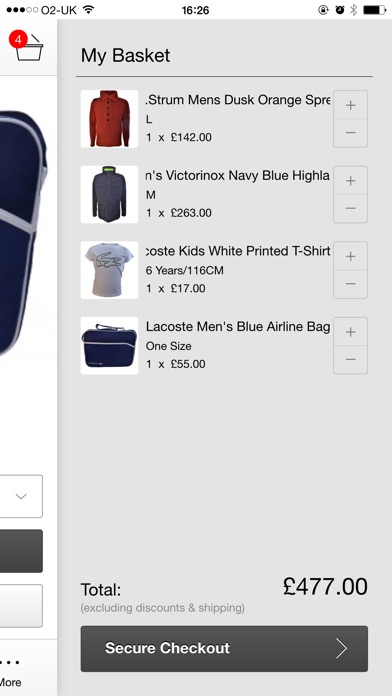392x696 pixels.
Task: Tap the Secure Checkout button
Action: pyautogui.click(x=224, y=649)
